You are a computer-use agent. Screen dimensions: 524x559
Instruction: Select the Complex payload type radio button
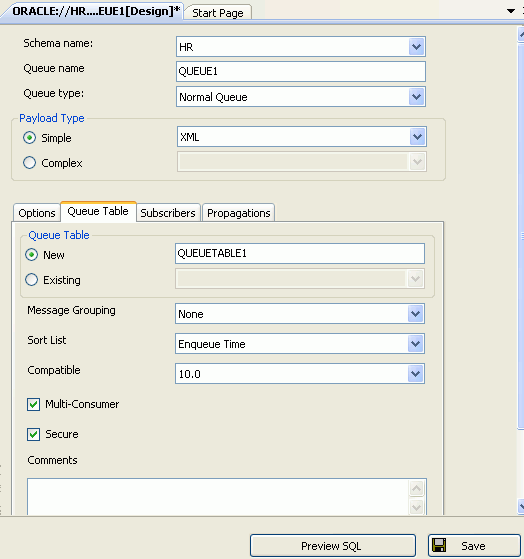[30, 163]
